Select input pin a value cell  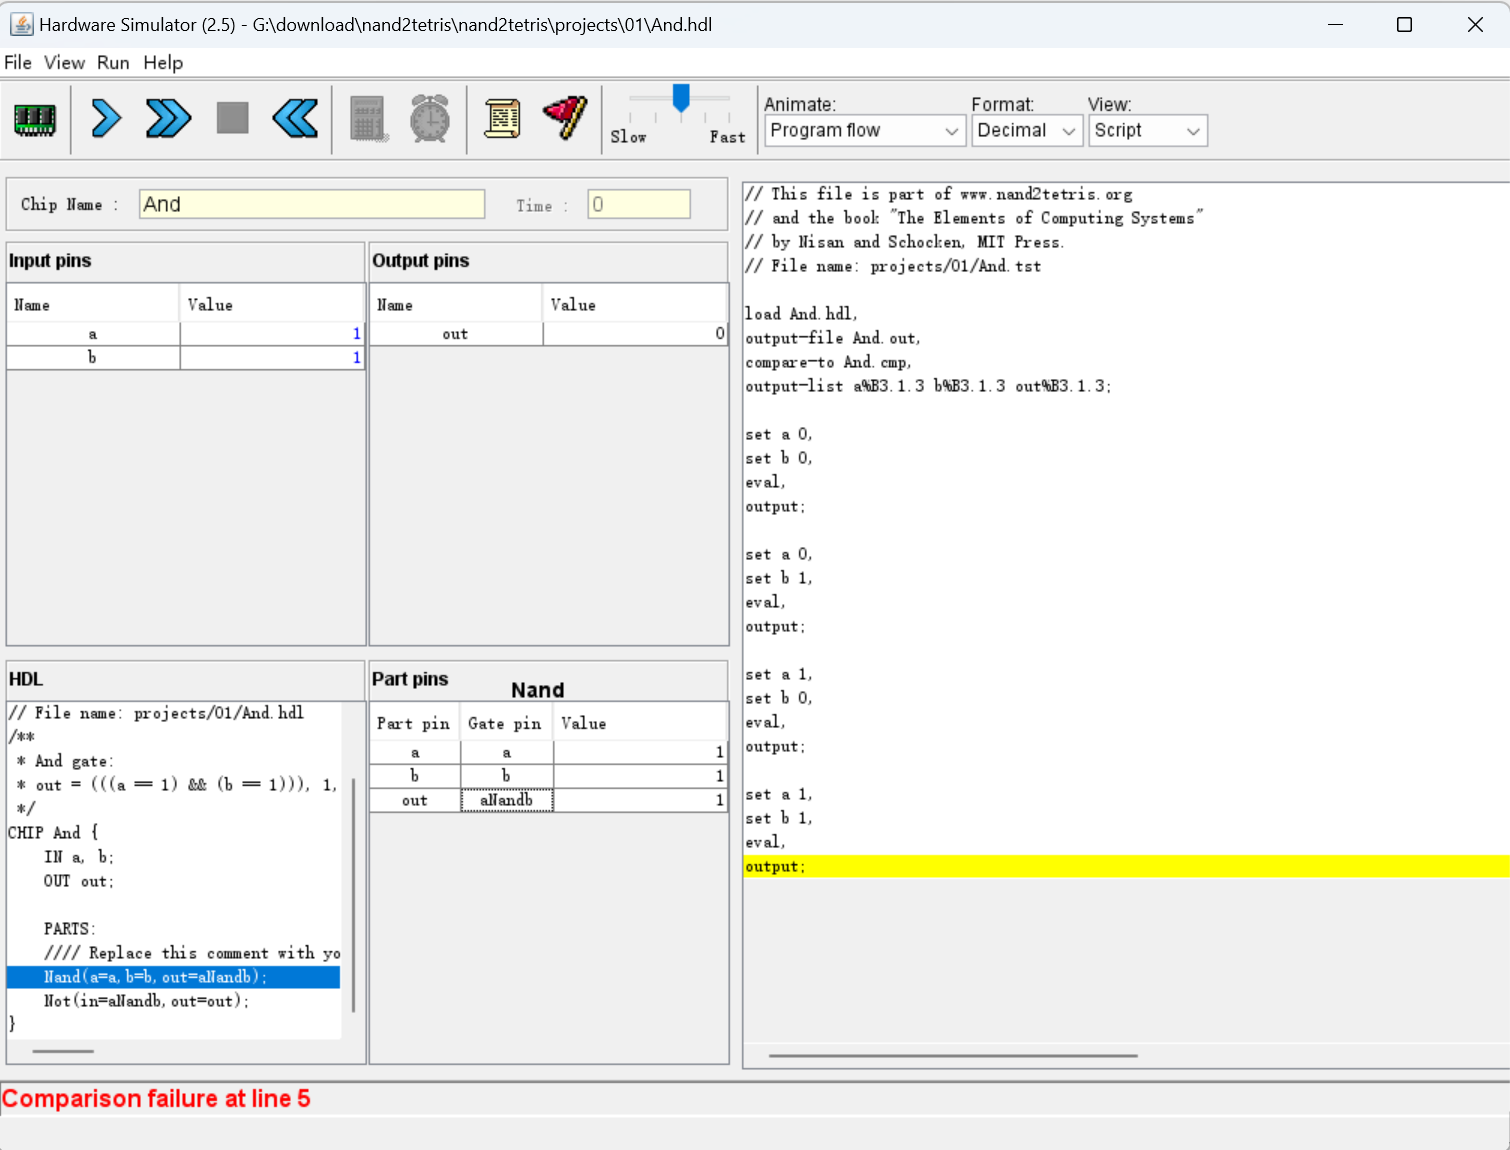[x=272, y=334]
